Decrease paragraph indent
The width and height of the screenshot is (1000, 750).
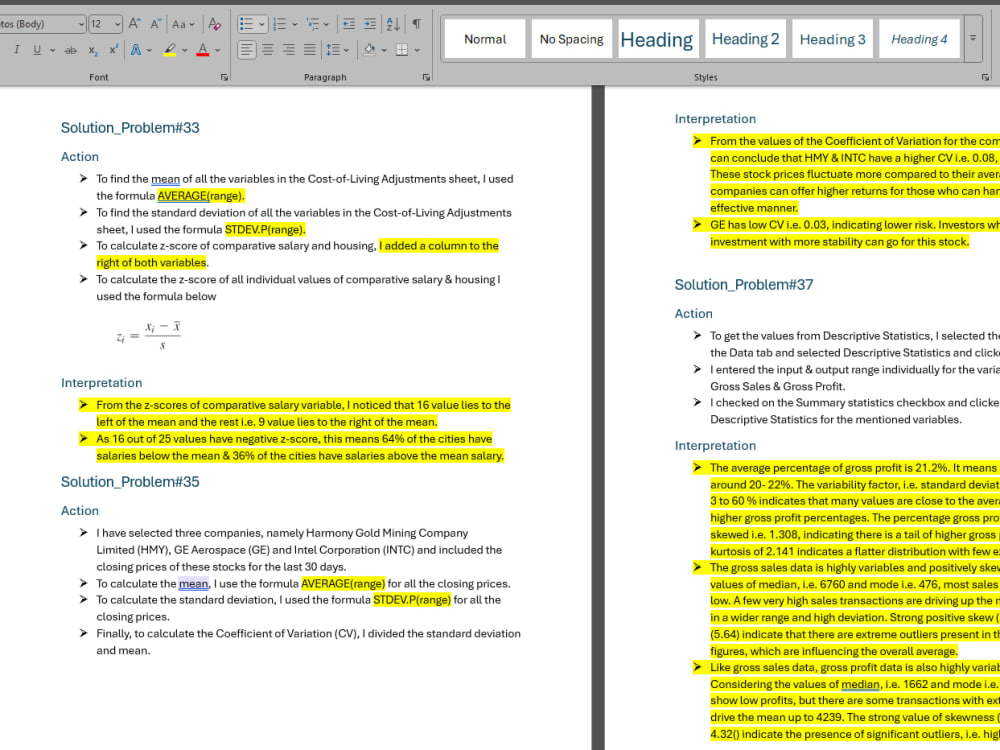pos(349,24)
